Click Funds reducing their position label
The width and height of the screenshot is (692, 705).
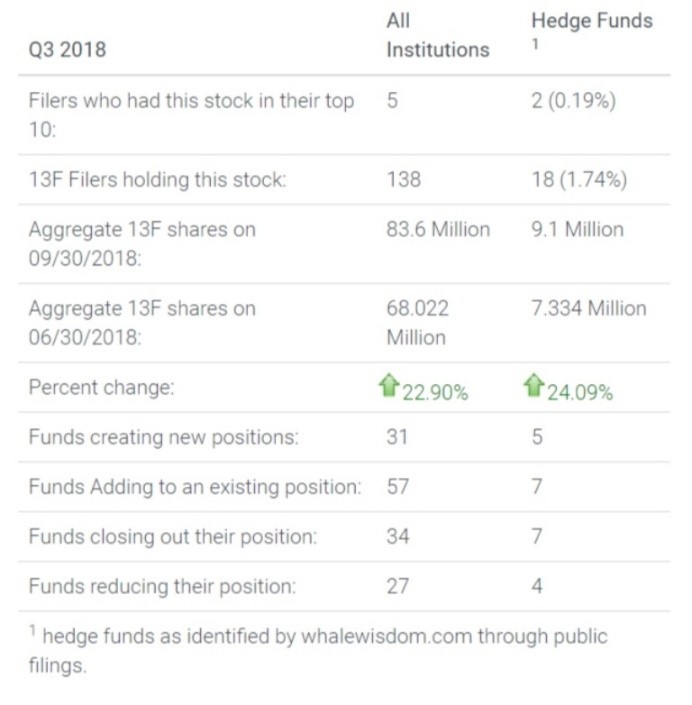tap(162, 586)
